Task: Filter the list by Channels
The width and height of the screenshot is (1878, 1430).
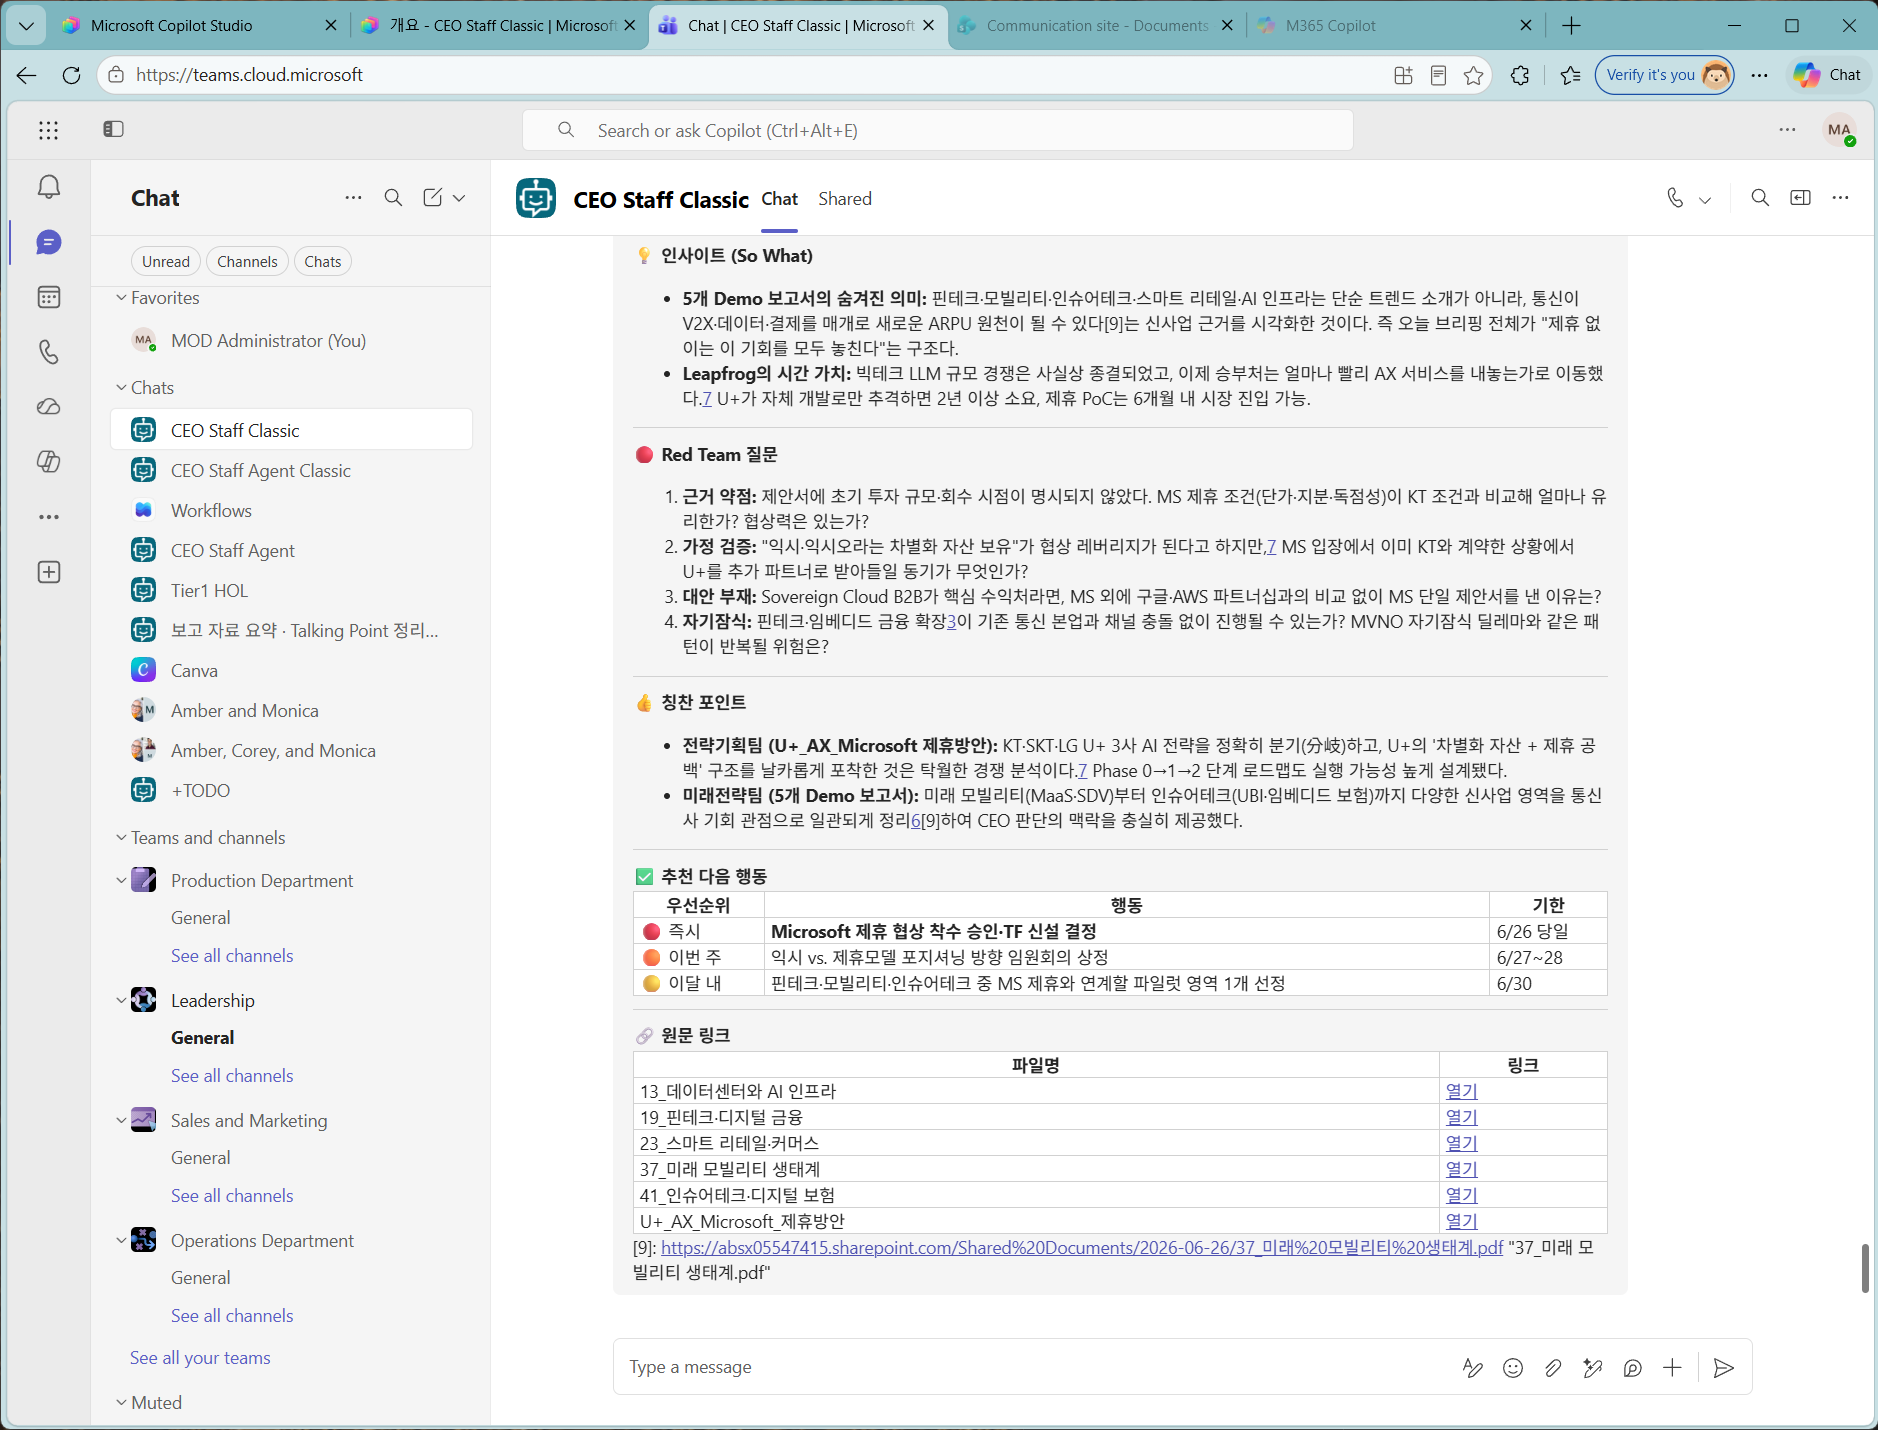Action: 247,262
